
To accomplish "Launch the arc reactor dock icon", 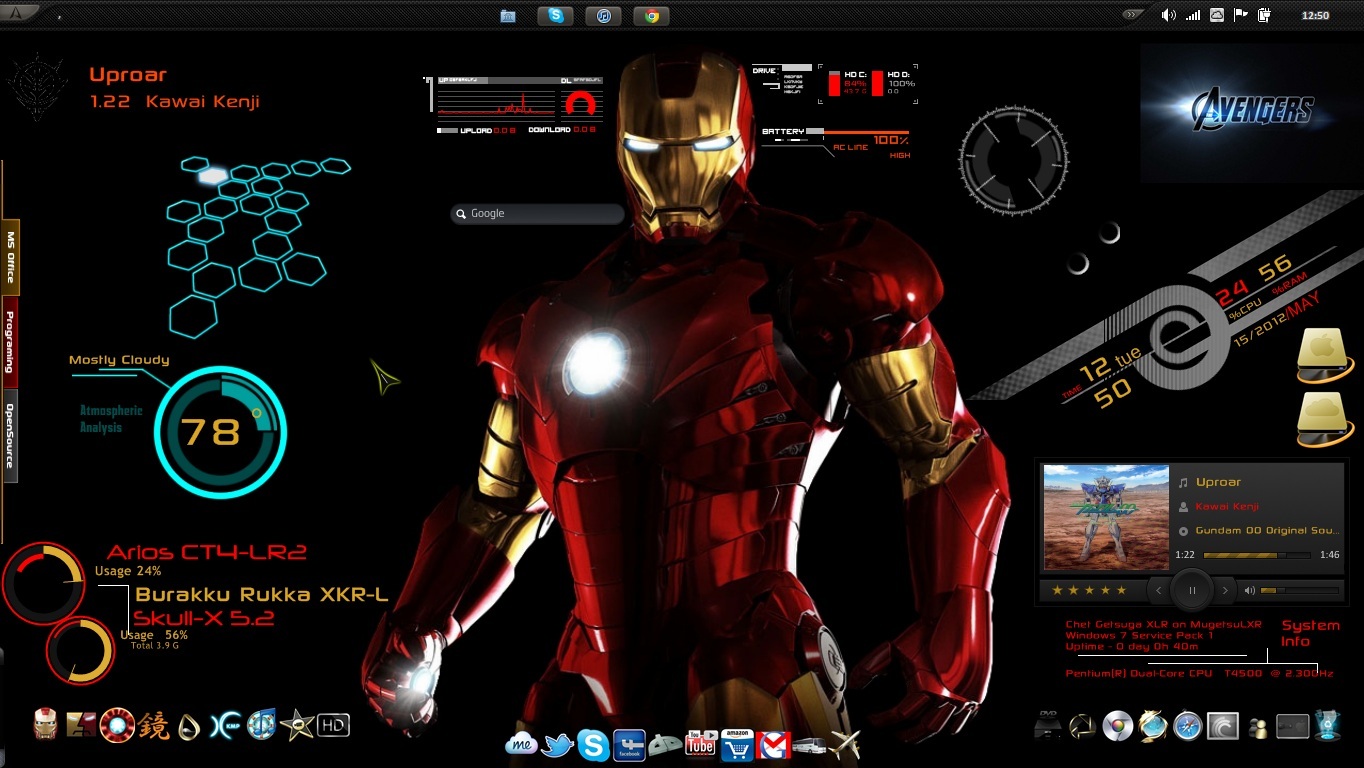I will (x=117, y=724).
